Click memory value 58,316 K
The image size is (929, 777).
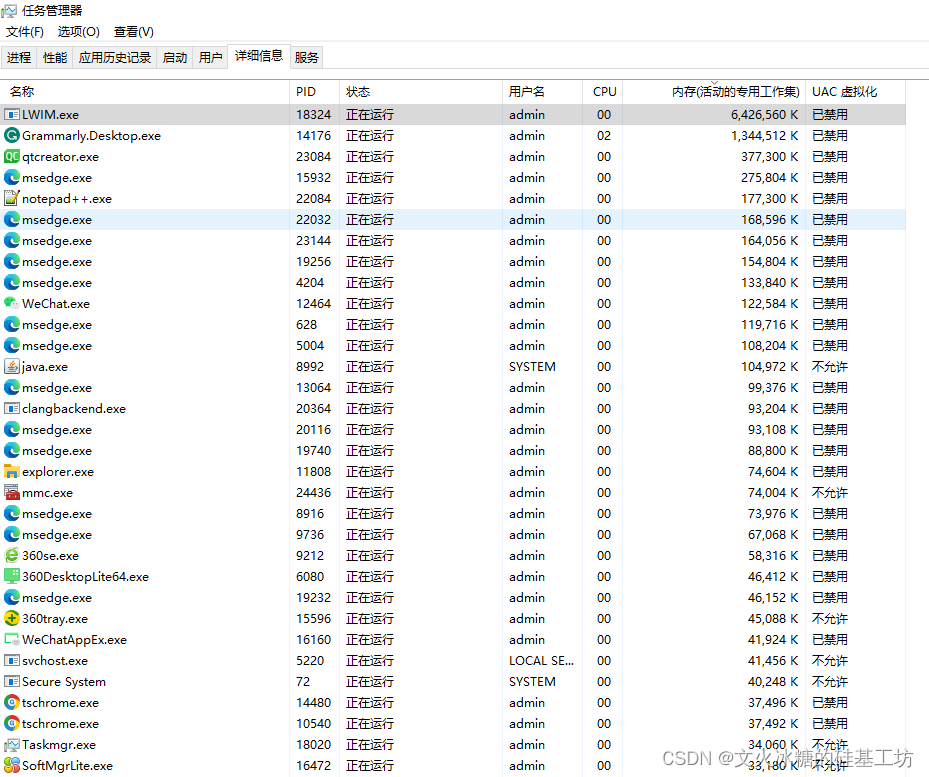(x=773, y=555)
